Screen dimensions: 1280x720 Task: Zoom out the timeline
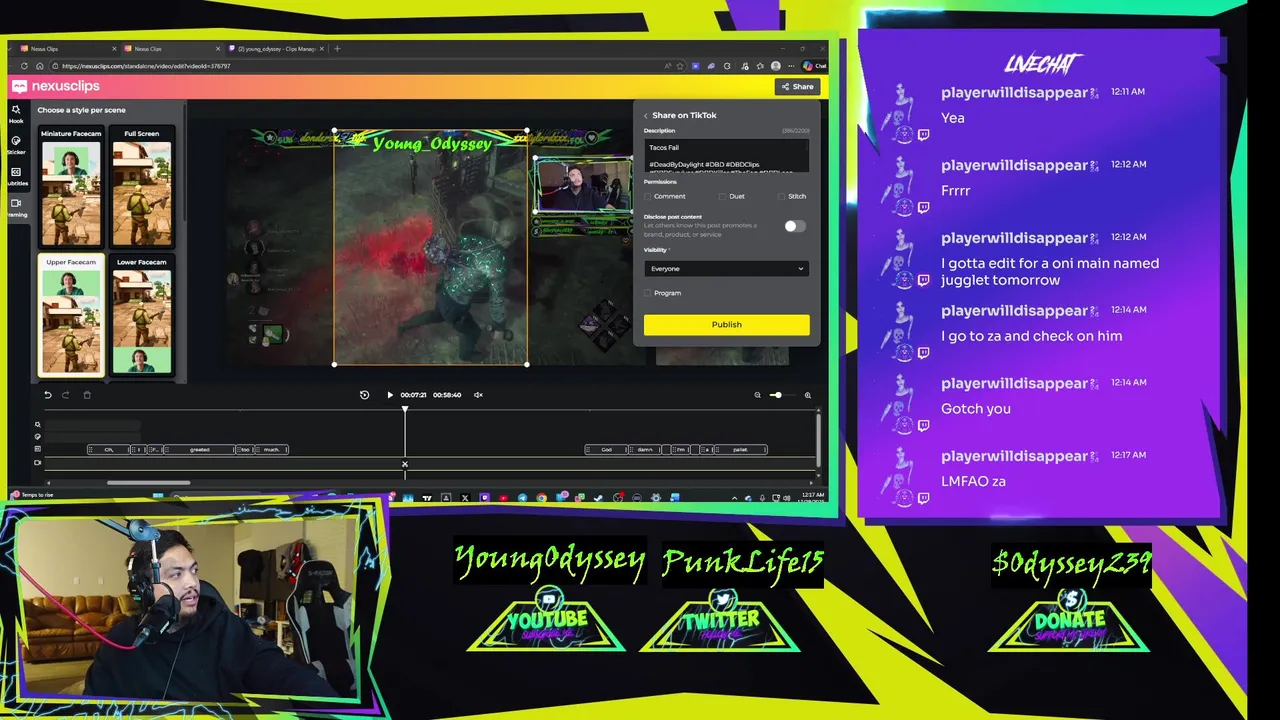pyautogui.click(x=757, y=395)
